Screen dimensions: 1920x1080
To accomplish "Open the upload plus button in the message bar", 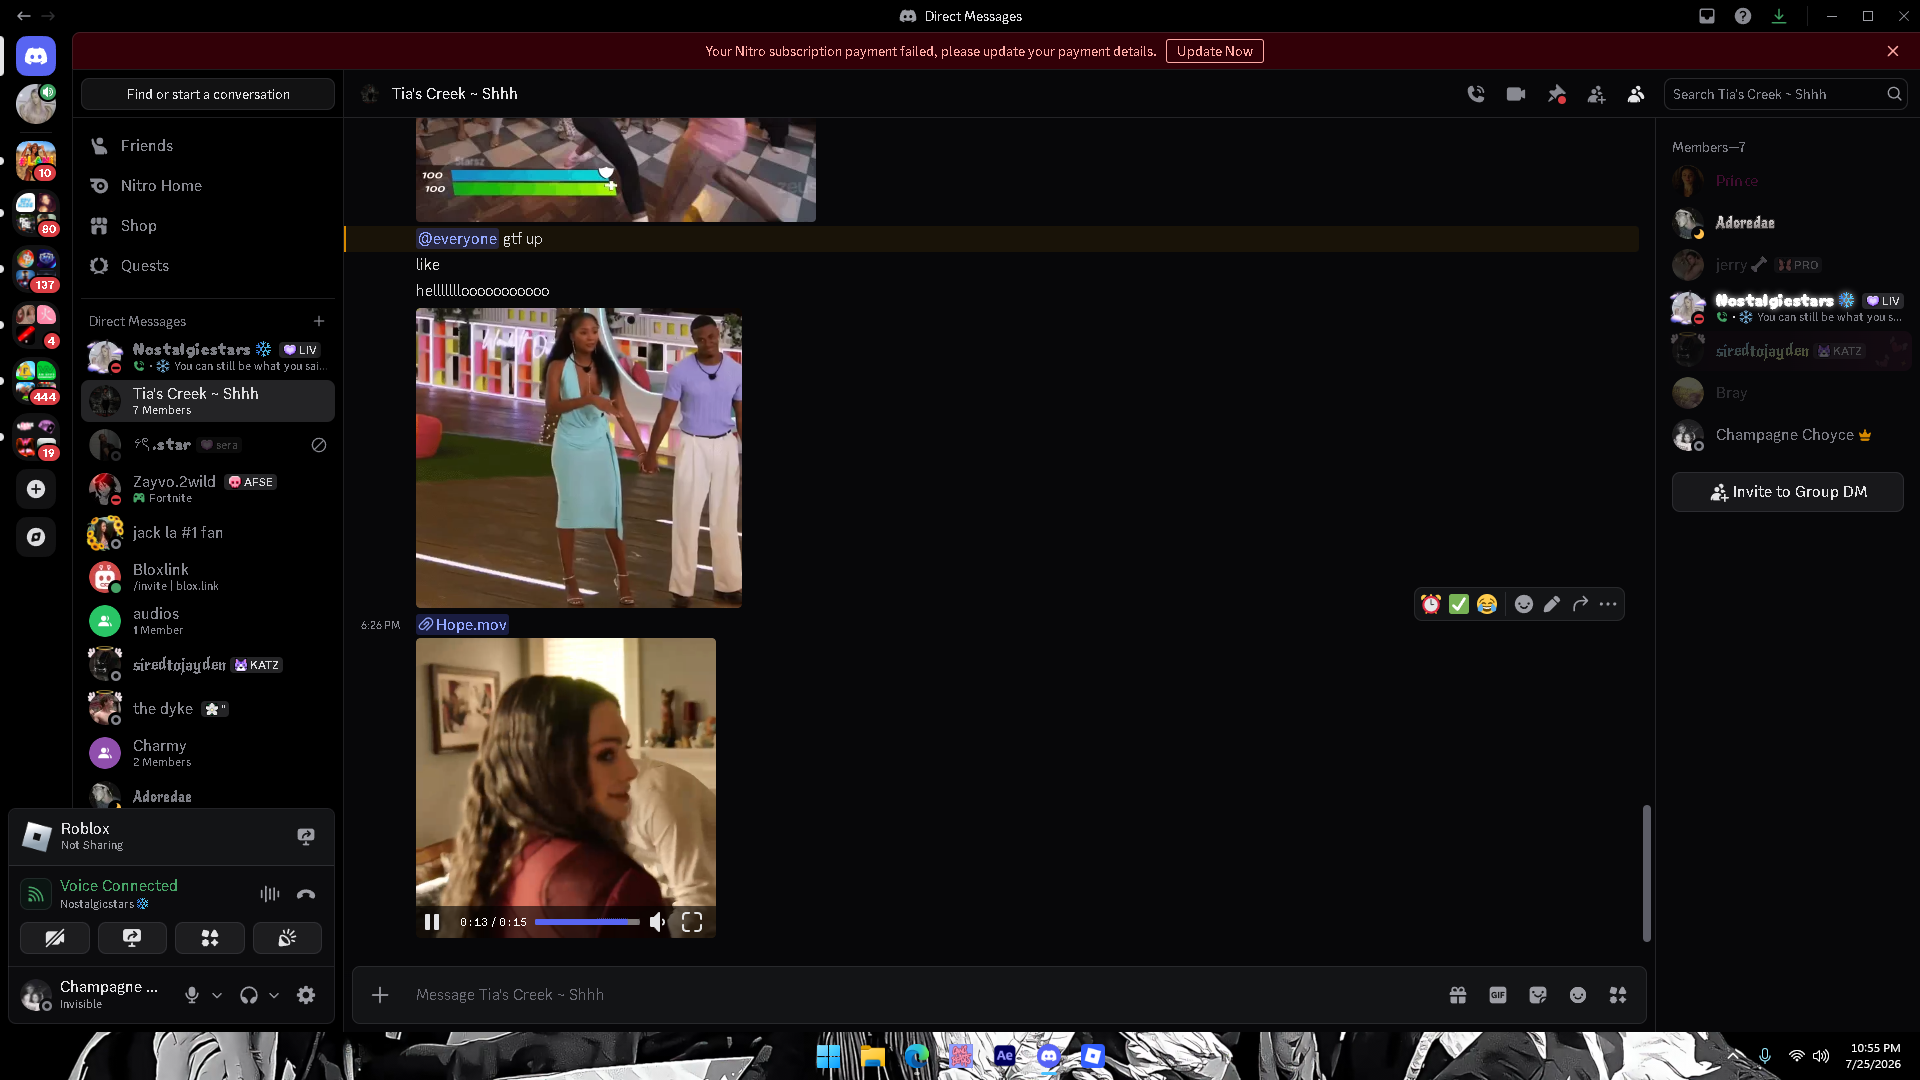I will [x=380, y=995].
